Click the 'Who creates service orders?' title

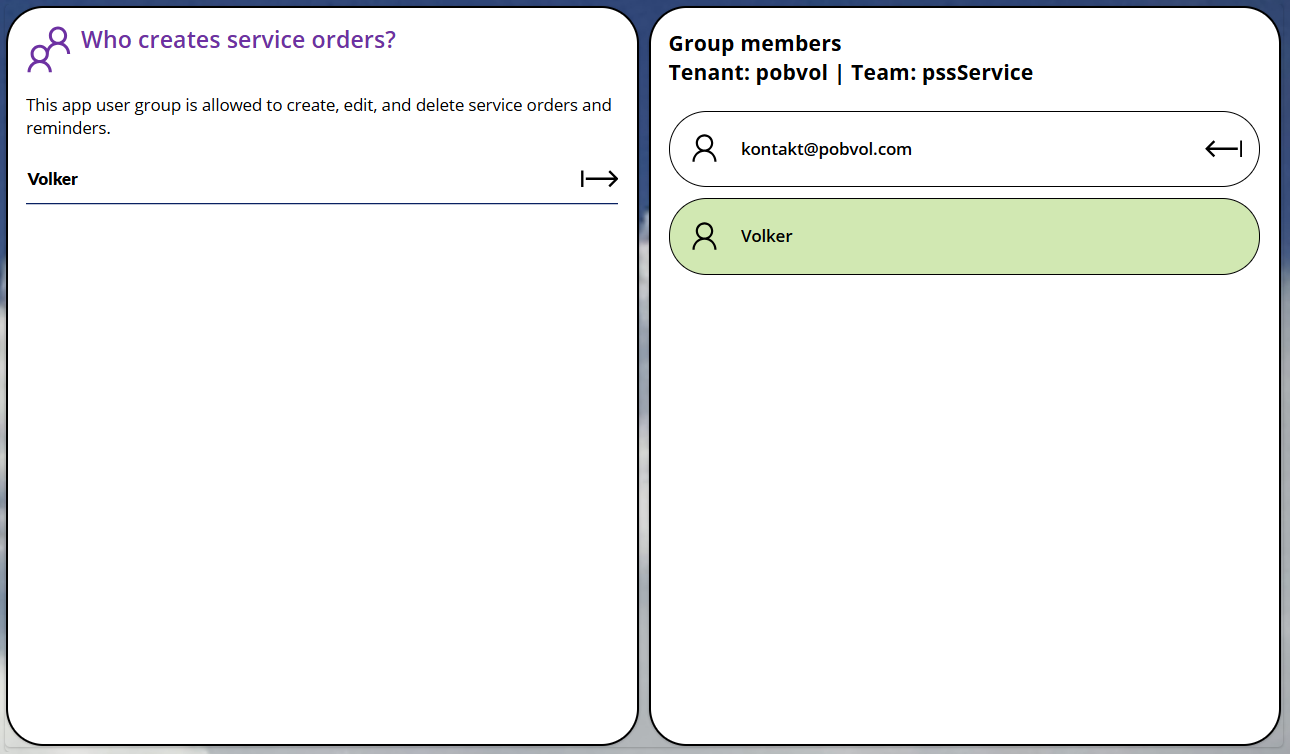pyautogui.click(x=238, y=40)
